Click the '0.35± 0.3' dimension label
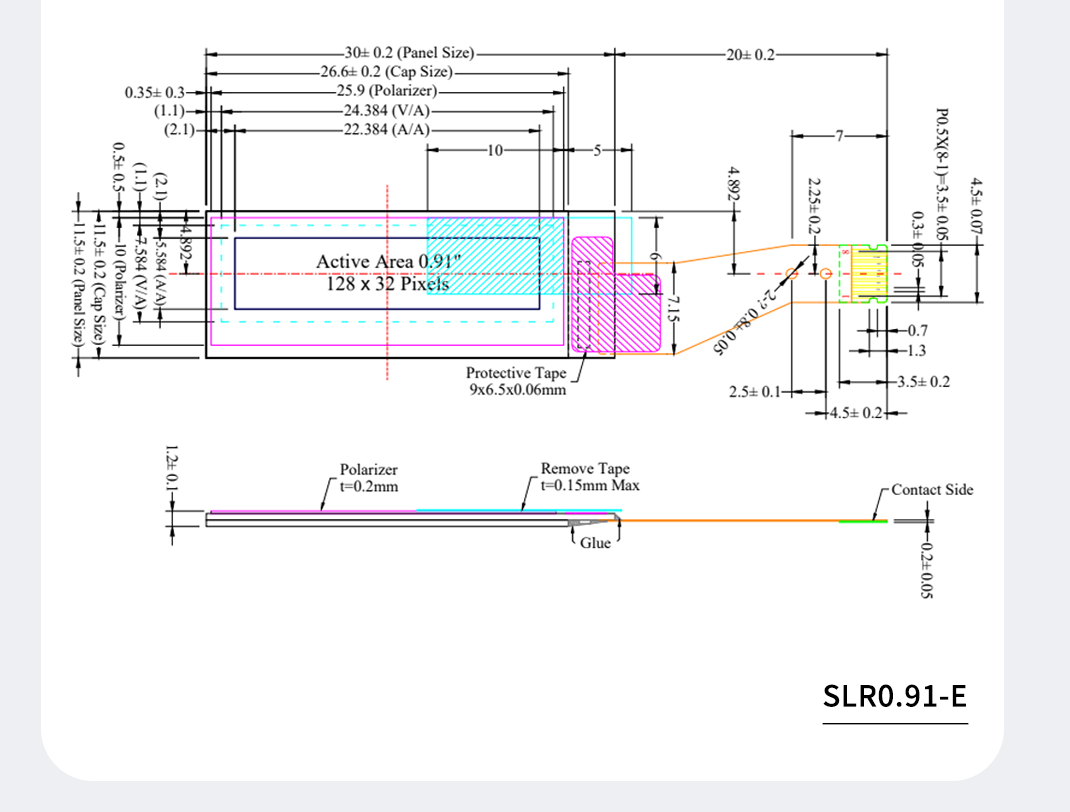Screen dimensions: 1070x812 154,92
